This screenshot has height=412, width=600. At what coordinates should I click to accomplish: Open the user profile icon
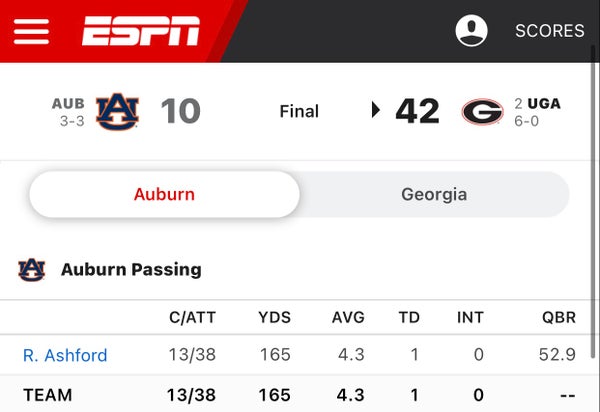tap(471, 31)
